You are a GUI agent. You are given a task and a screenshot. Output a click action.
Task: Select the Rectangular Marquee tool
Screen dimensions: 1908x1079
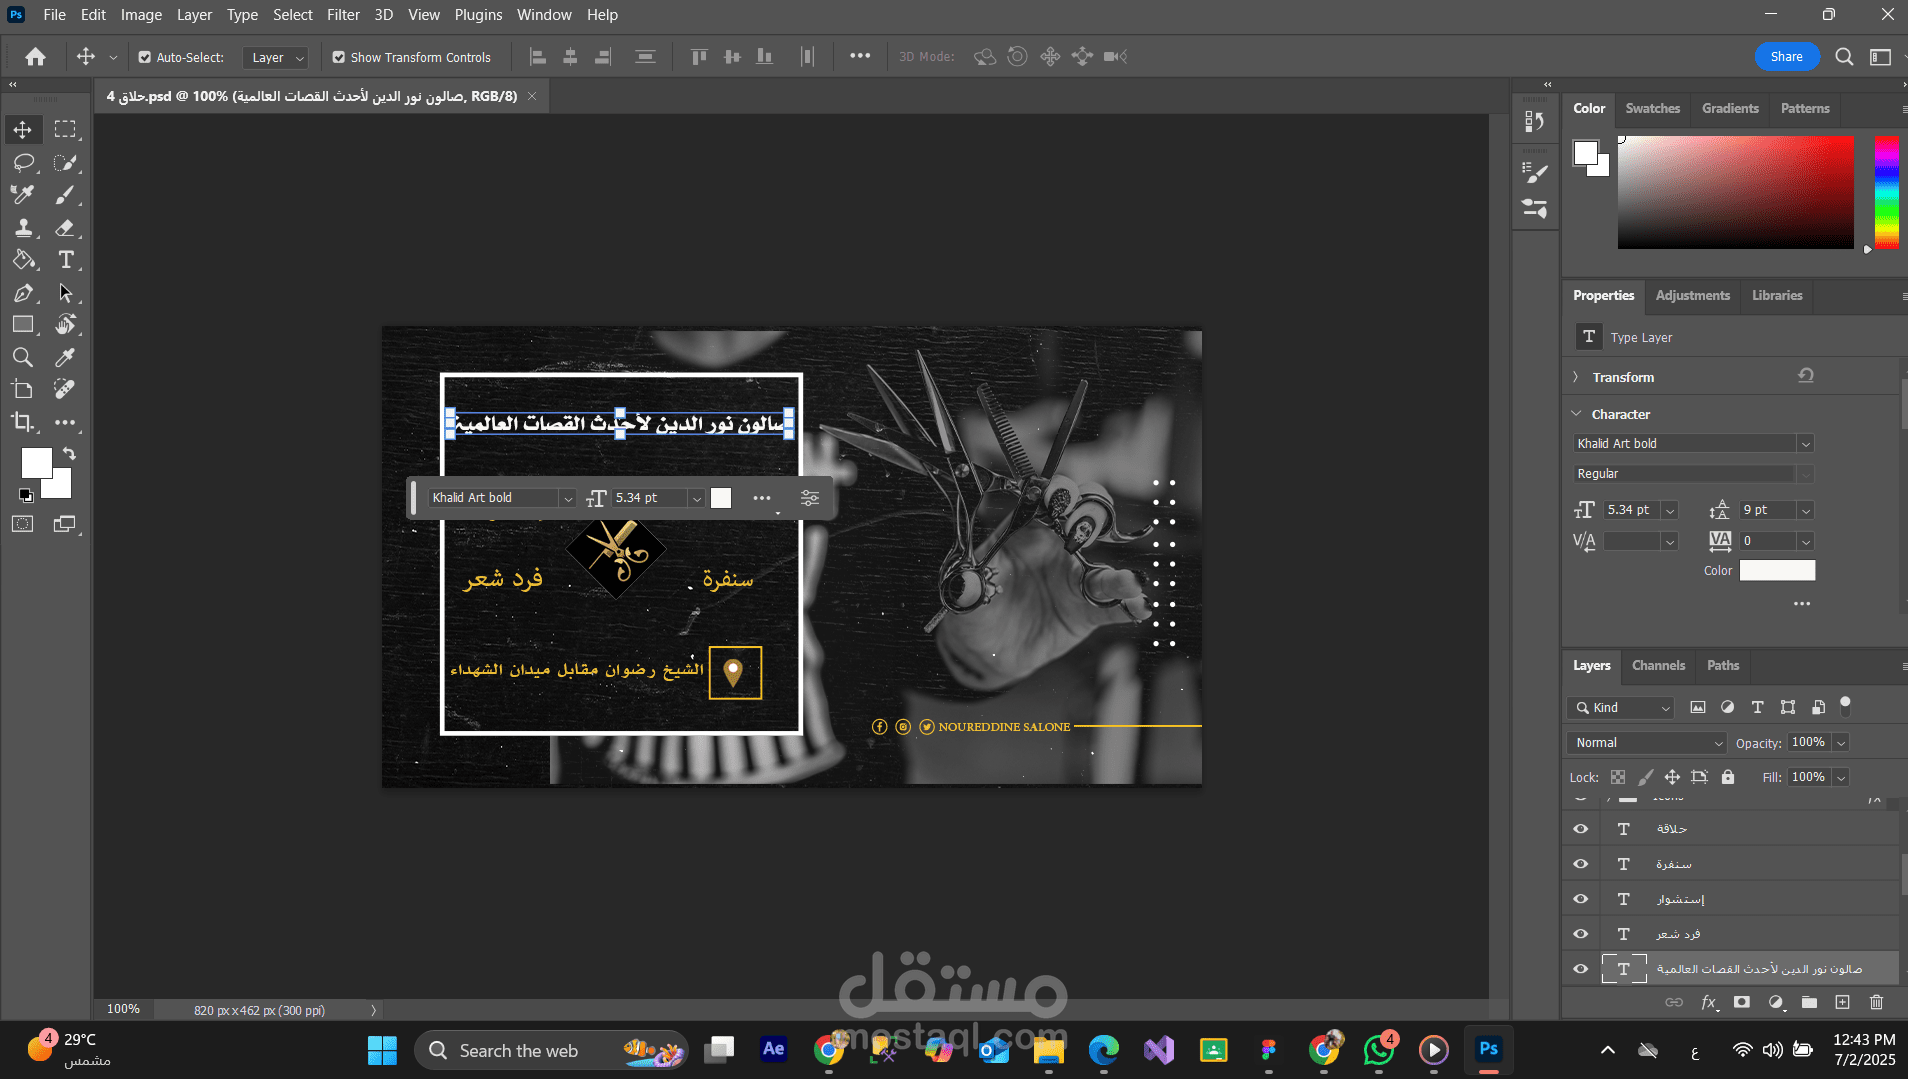click(65, 130)
